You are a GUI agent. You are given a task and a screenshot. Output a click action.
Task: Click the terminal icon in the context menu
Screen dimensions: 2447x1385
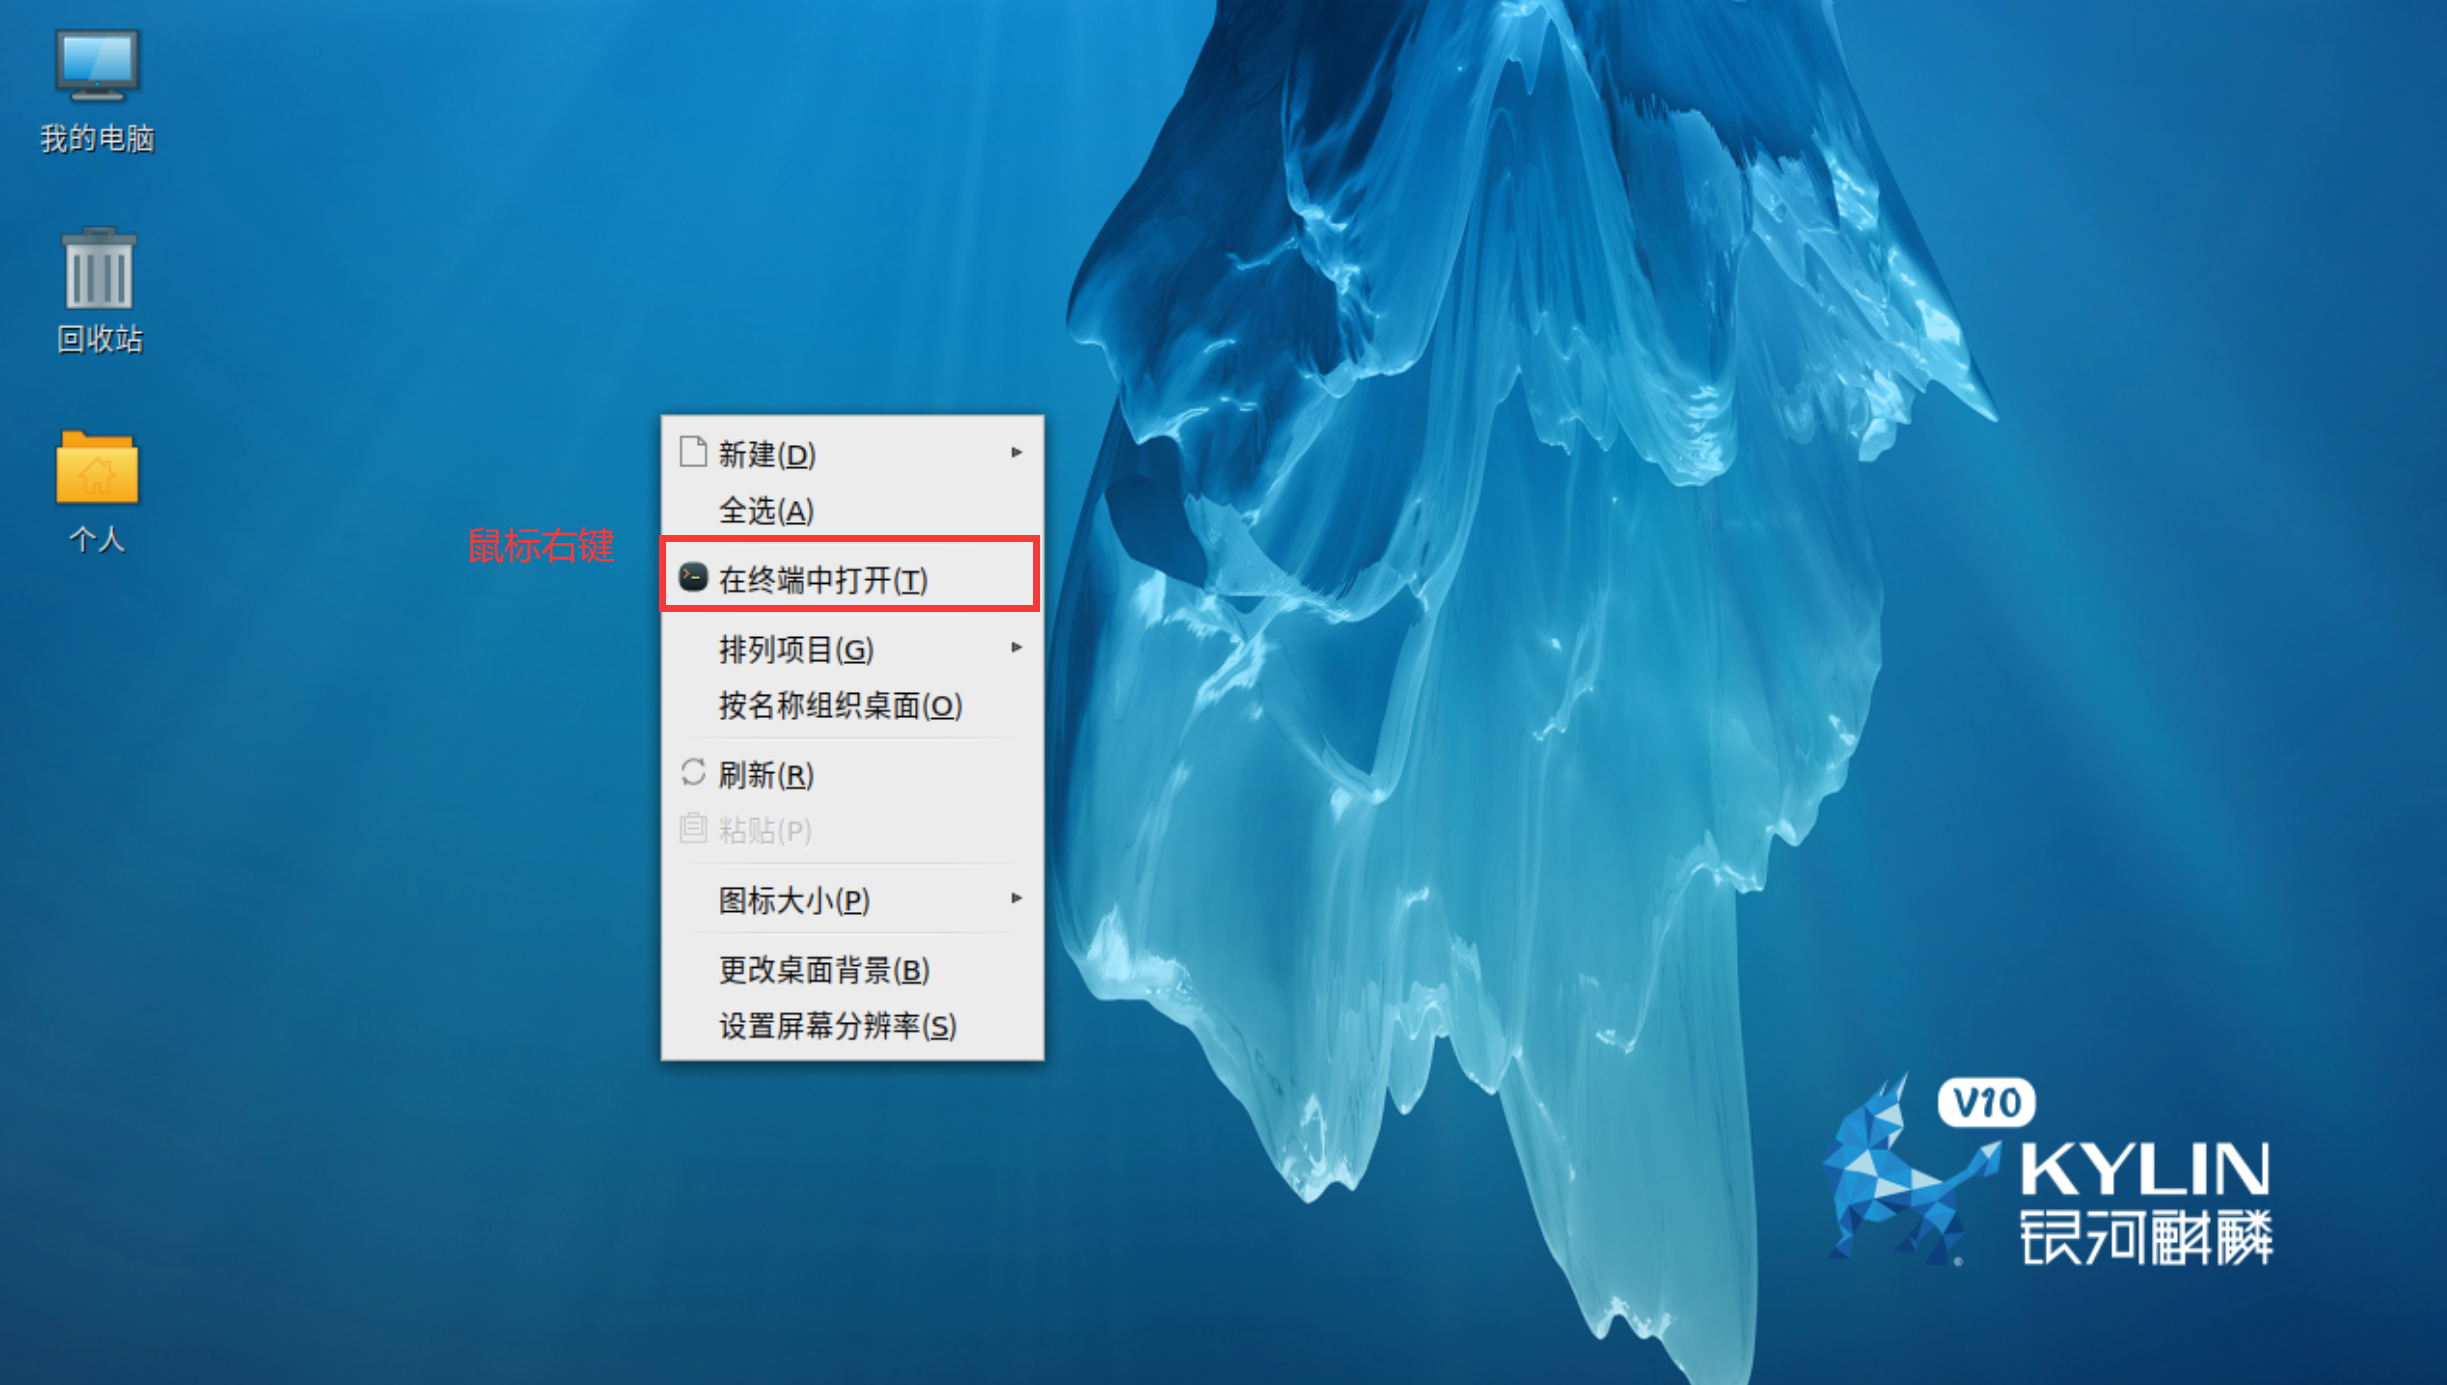tap(693, 577)
